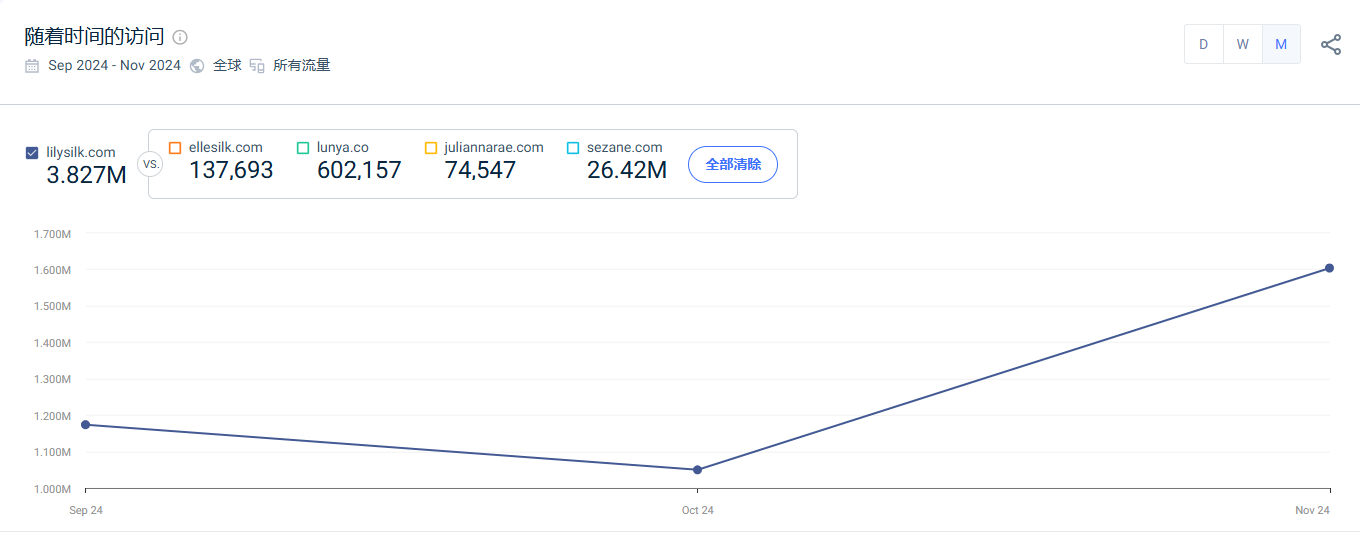The height and width of the screenshot is (535, 1360).
Task: Click the VS. circle badge
Action: tap(150, 163)
